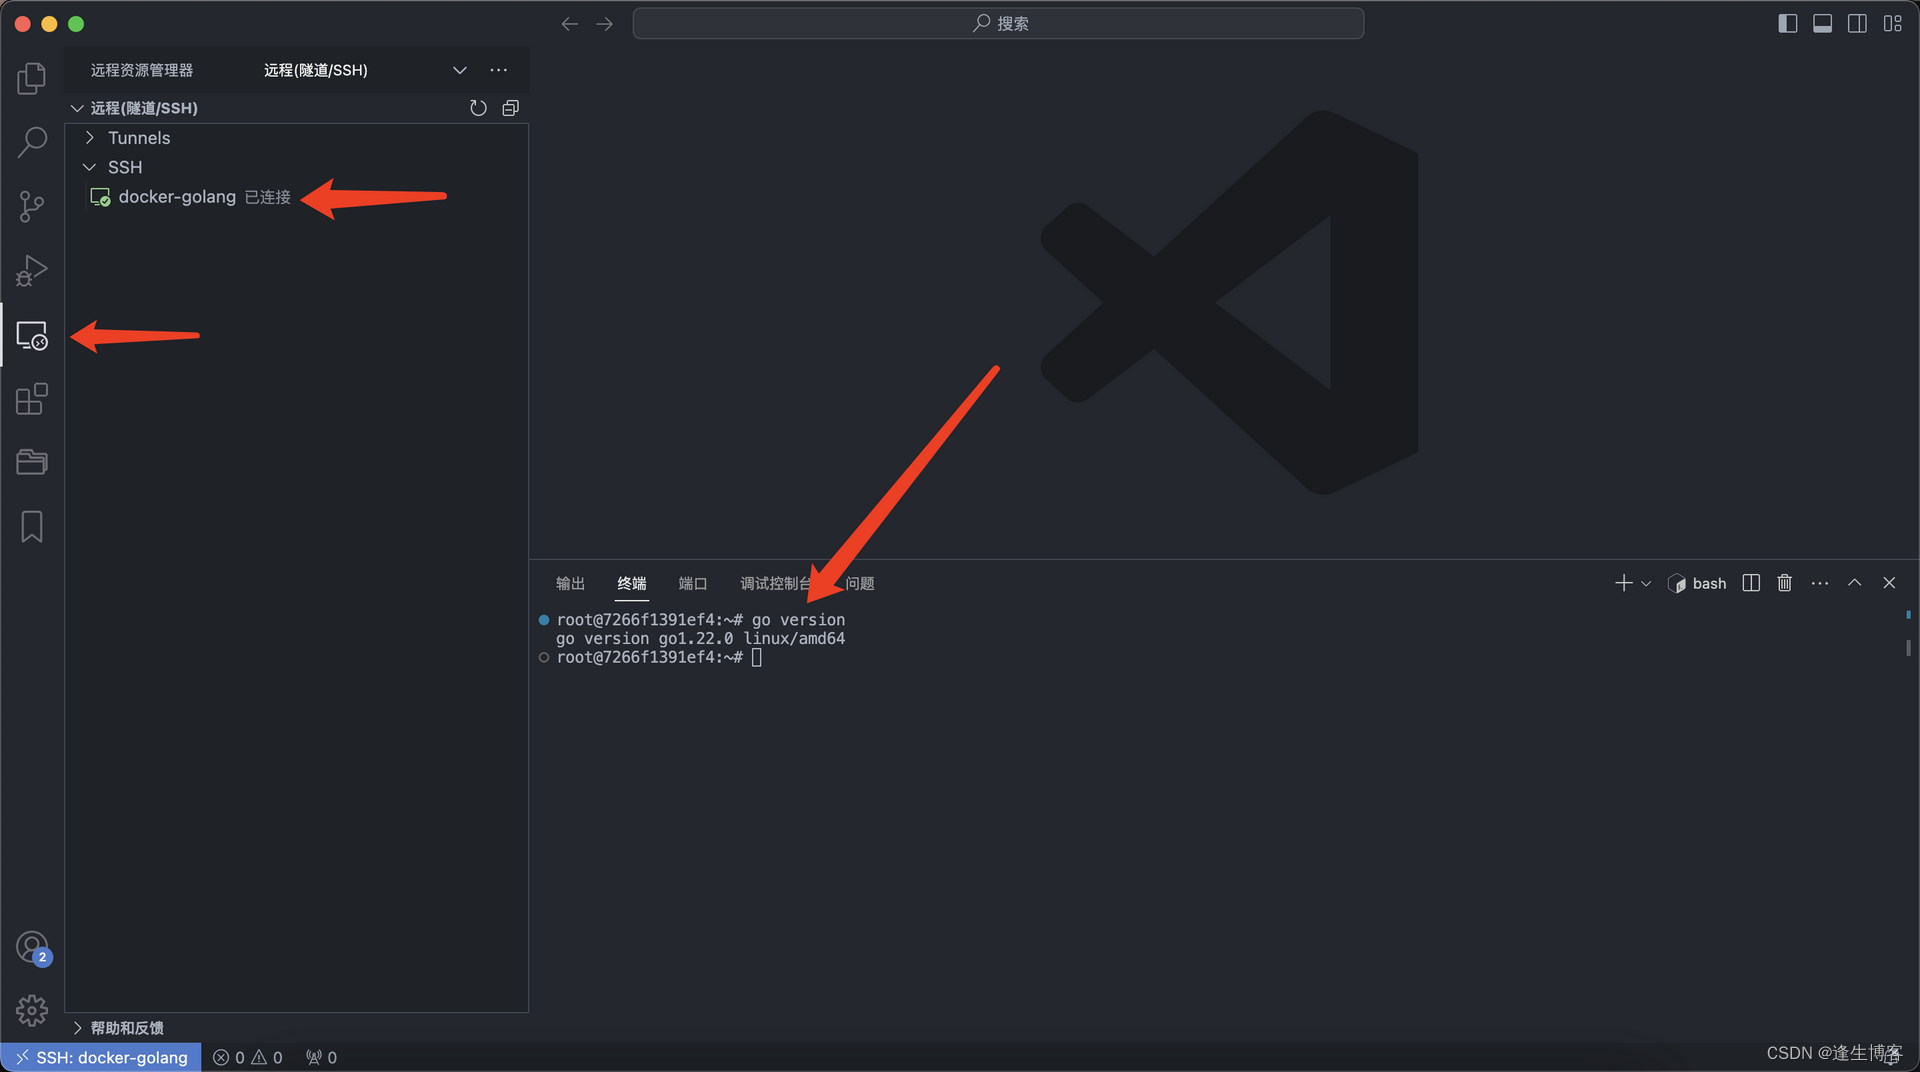Select the bash terminal instance
Image resolution: width=1920 pixels, height=1072 pixels.
(x=1697, y=583)
